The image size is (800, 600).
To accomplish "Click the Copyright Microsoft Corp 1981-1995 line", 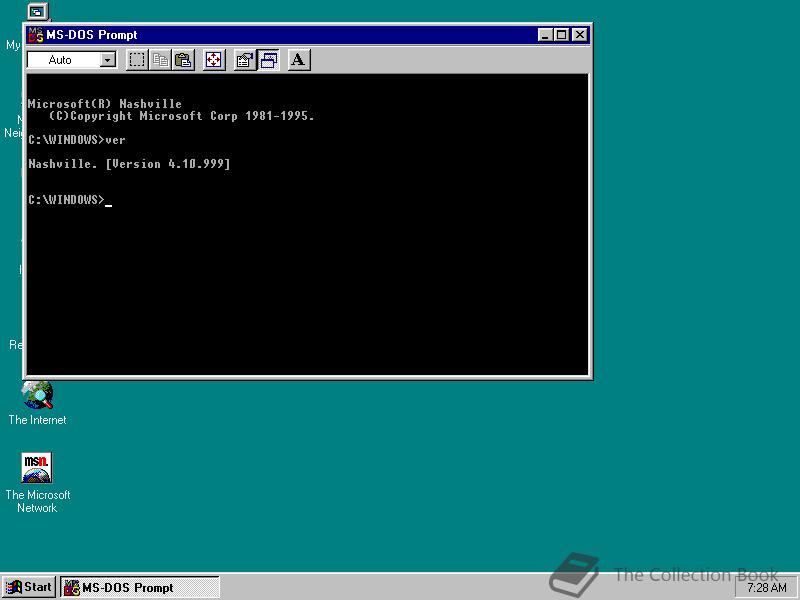I will pos(182,116).
